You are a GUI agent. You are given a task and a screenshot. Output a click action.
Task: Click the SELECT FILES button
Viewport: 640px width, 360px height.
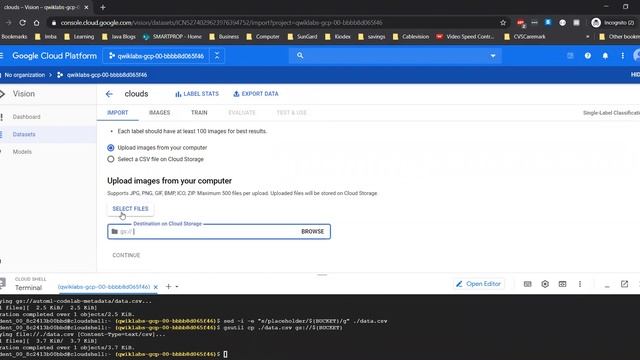[x=131, y=209]
